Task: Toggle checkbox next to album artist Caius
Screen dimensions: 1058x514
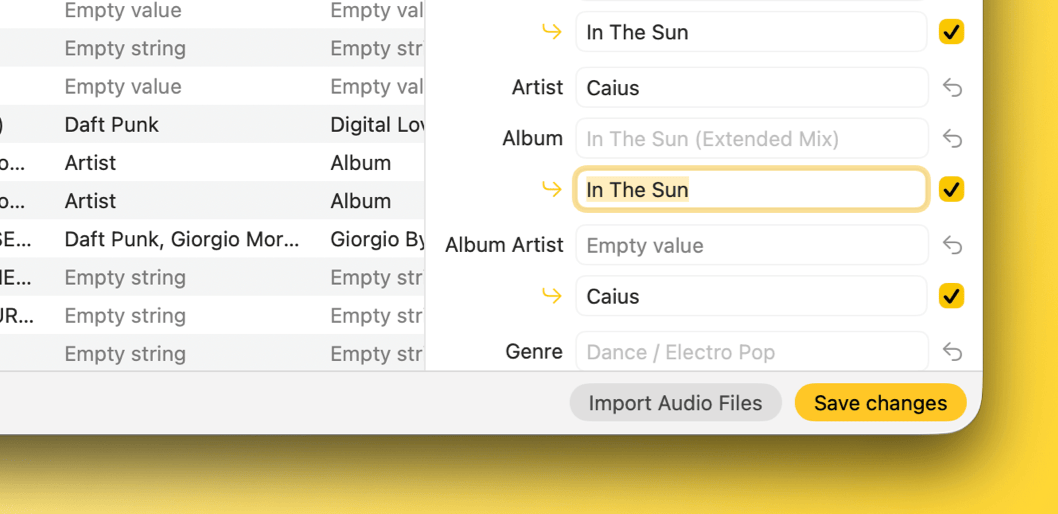Action: 951,296
